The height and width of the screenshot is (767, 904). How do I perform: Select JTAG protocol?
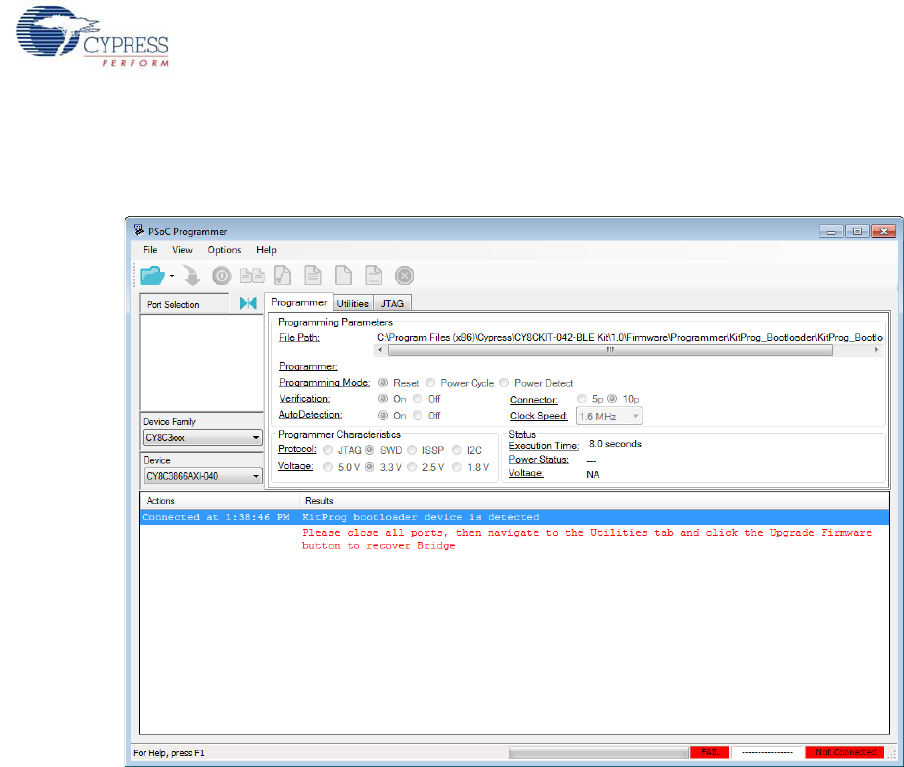coord(328,450)
